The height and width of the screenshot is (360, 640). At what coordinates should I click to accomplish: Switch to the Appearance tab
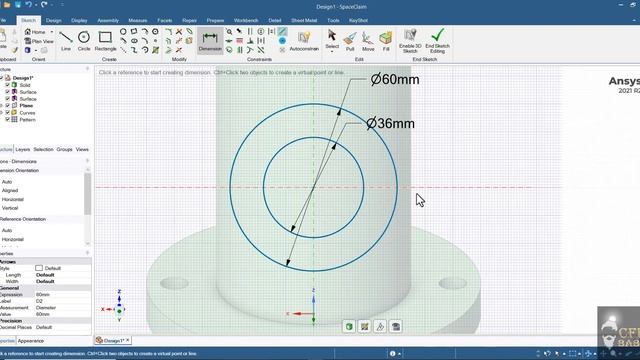point(31,341)
